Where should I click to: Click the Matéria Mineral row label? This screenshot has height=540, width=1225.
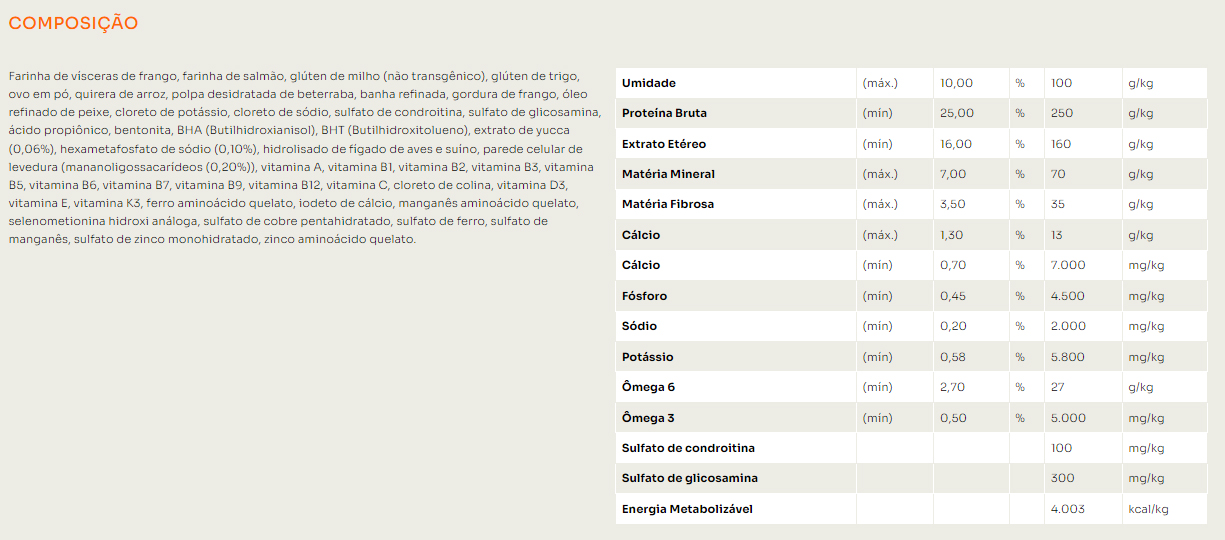click(x=668, y=174)
